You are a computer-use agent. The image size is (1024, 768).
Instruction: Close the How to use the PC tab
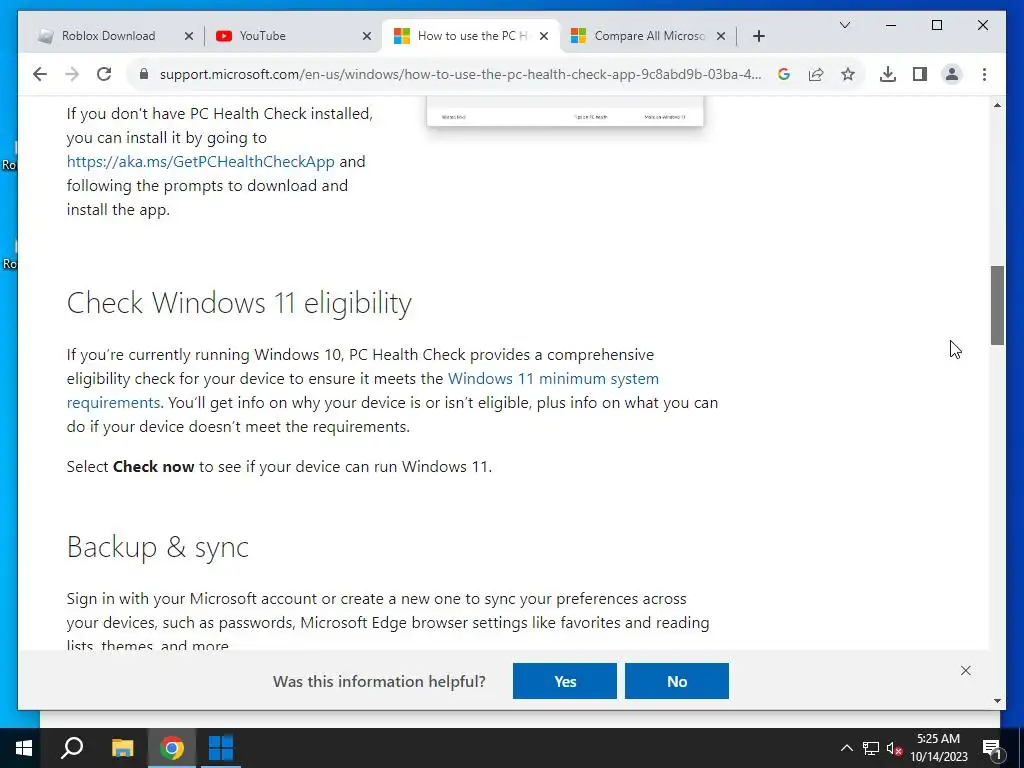(x=544, y=36)
